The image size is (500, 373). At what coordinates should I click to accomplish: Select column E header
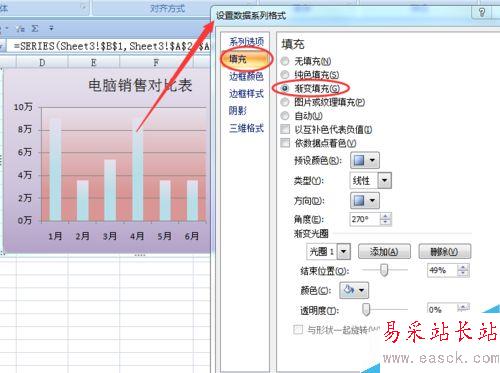94,63
